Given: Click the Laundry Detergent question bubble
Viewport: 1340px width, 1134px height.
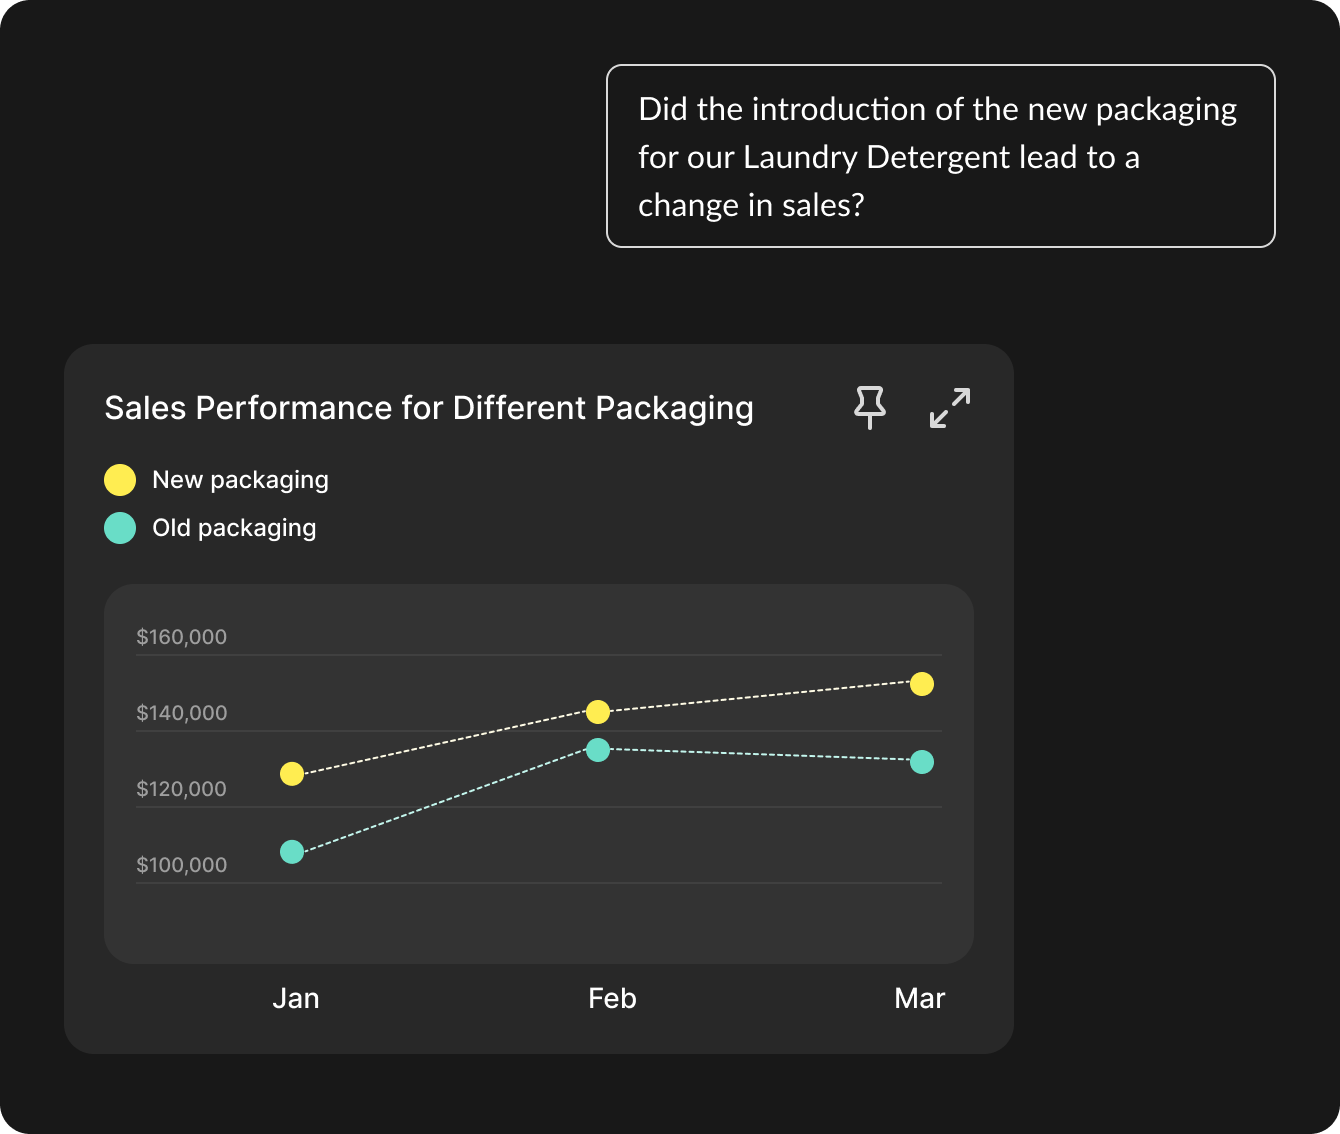Looking at the screenshot, I should (940, 156).
